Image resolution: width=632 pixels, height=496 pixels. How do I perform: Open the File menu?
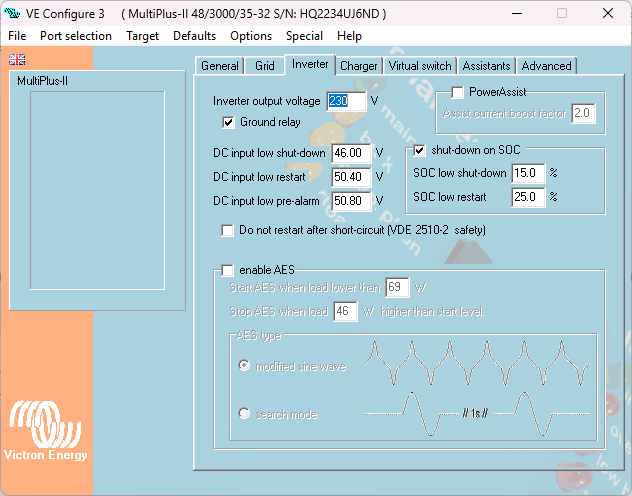(17, 36)
